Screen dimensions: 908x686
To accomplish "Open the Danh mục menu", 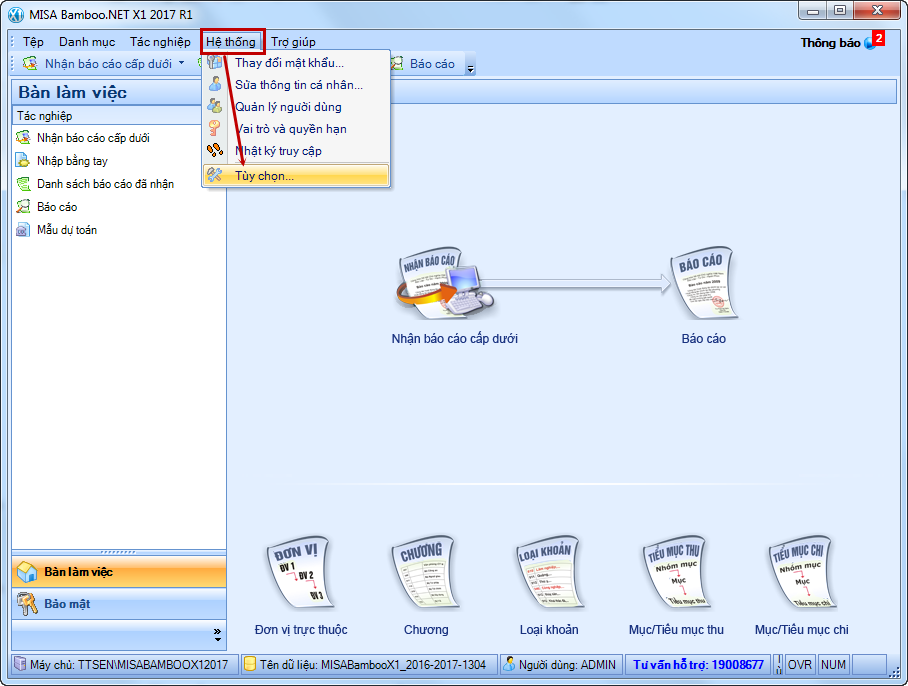I will click(87, 42).
